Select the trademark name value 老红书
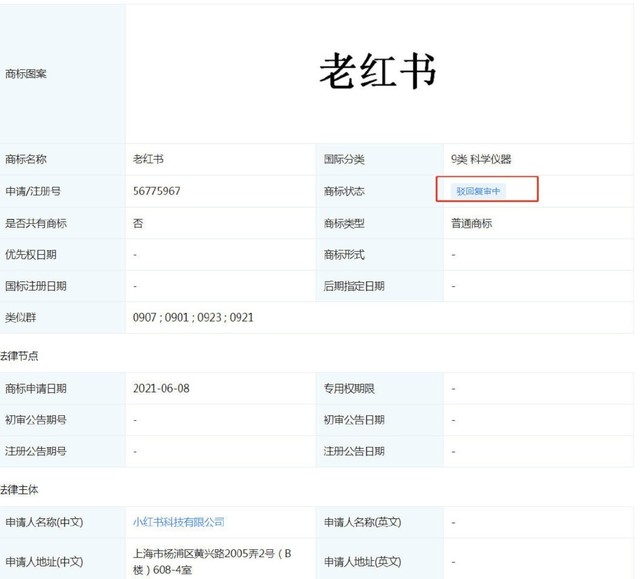Screen dimensions: 640x579 pyautogui.click(x=148, y=159)
